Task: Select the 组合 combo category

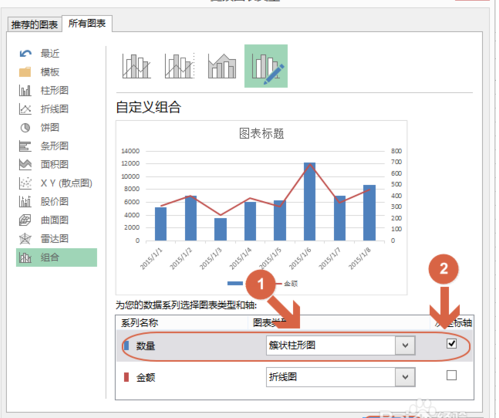Action: [x=57, y=257]
